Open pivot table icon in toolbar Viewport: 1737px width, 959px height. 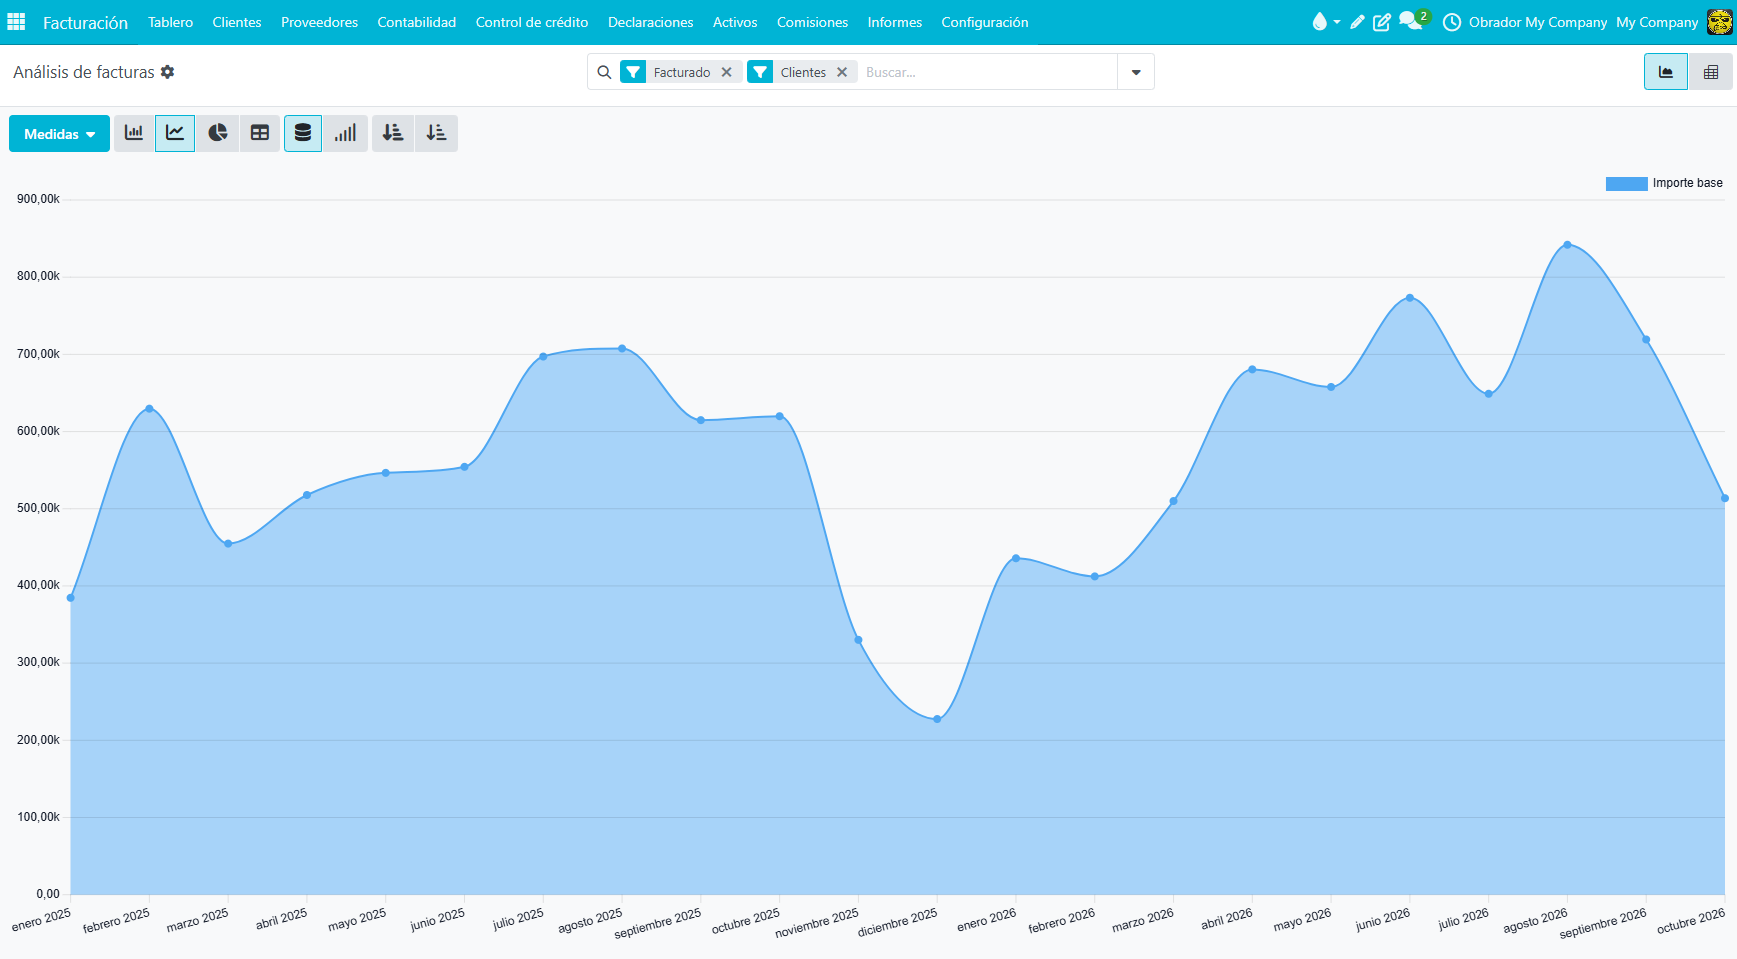pyautogui.click(x=260, y=133)
